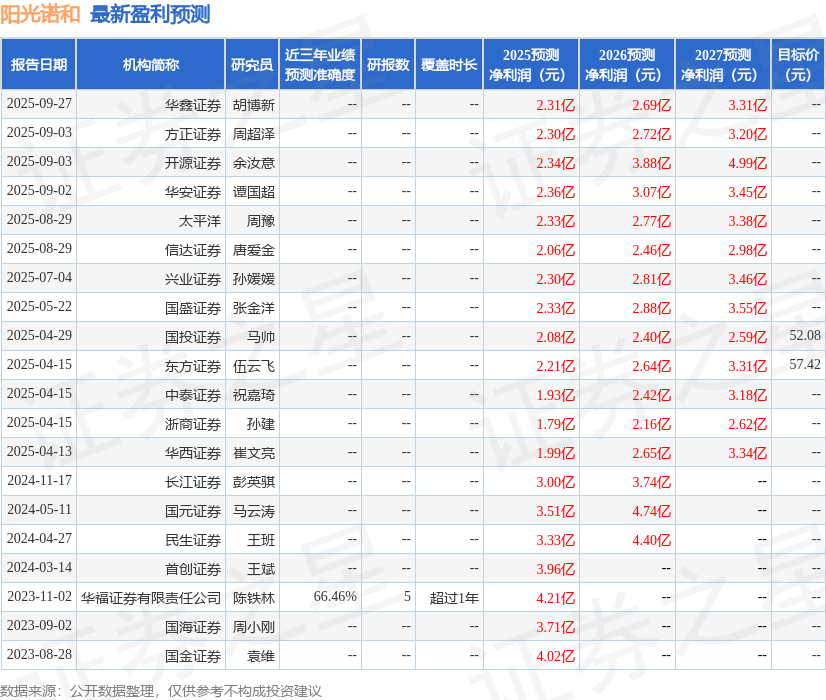Screen dimensions: 826x700
Task: Click analyst name 孙媛媛
Action: tap(254, 279)
